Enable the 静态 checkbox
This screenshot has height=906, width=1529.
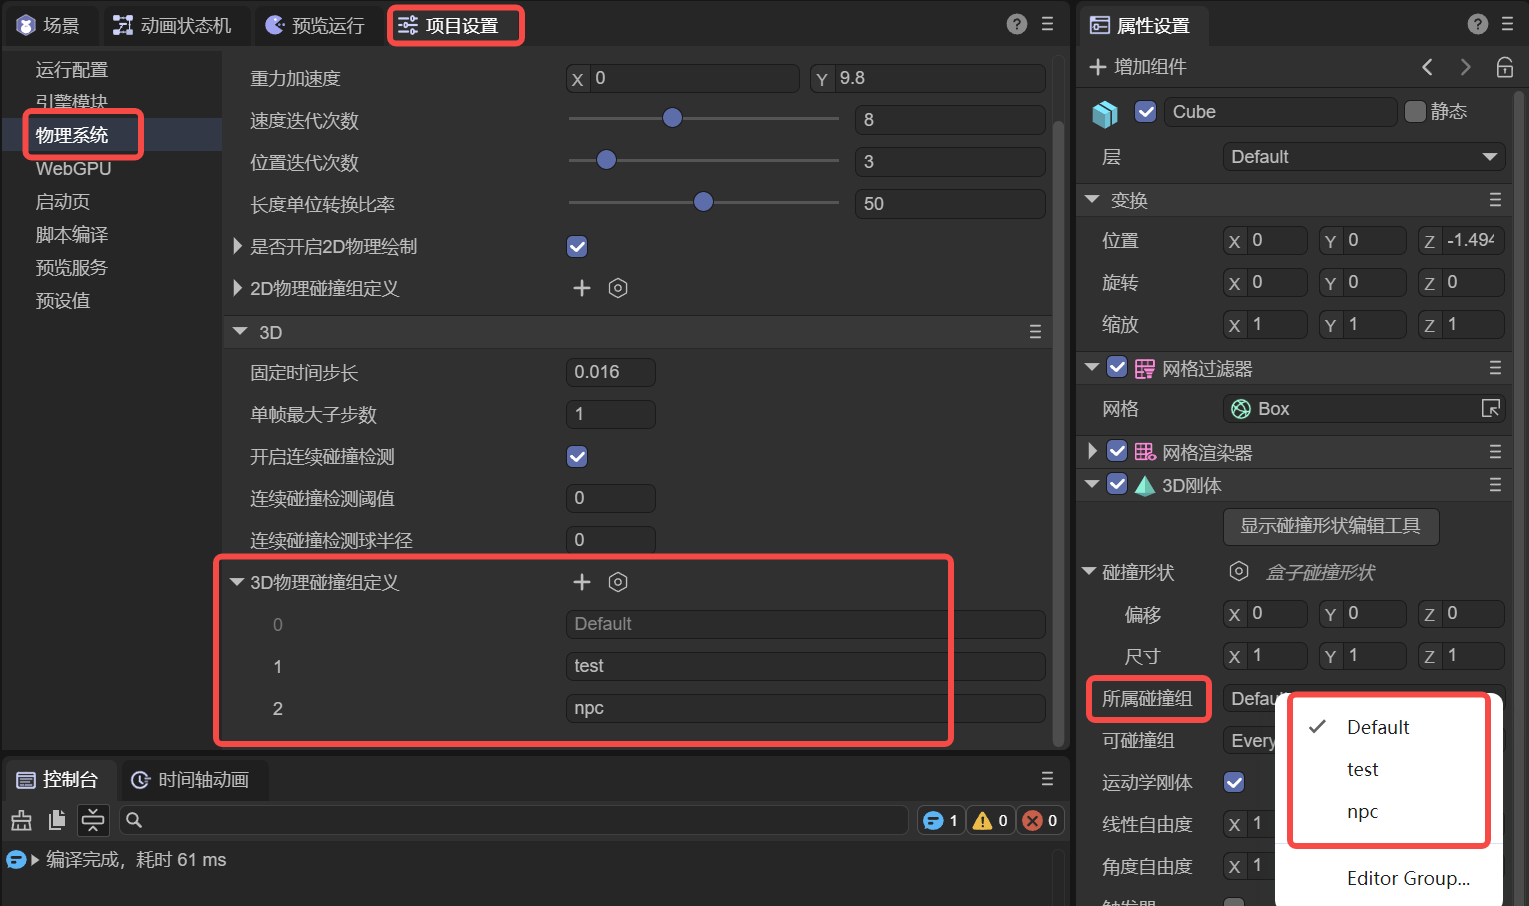pos(1415,112)
